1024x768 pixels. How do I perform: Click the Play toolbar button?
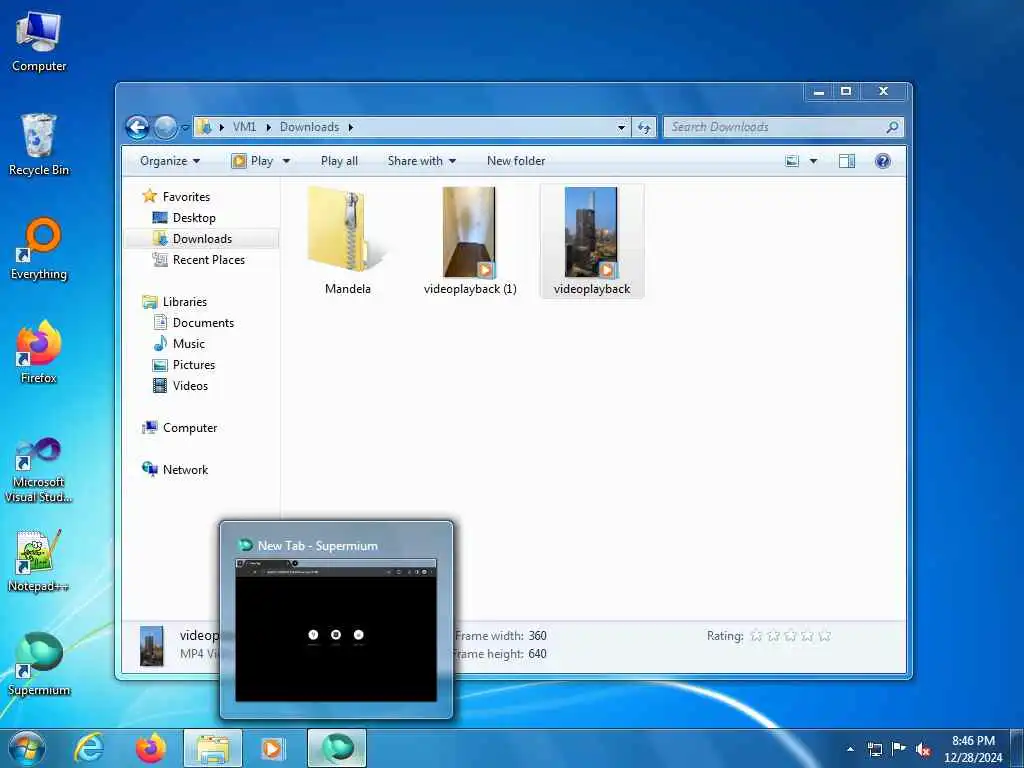pyautogui.click(x=253, y=161)
